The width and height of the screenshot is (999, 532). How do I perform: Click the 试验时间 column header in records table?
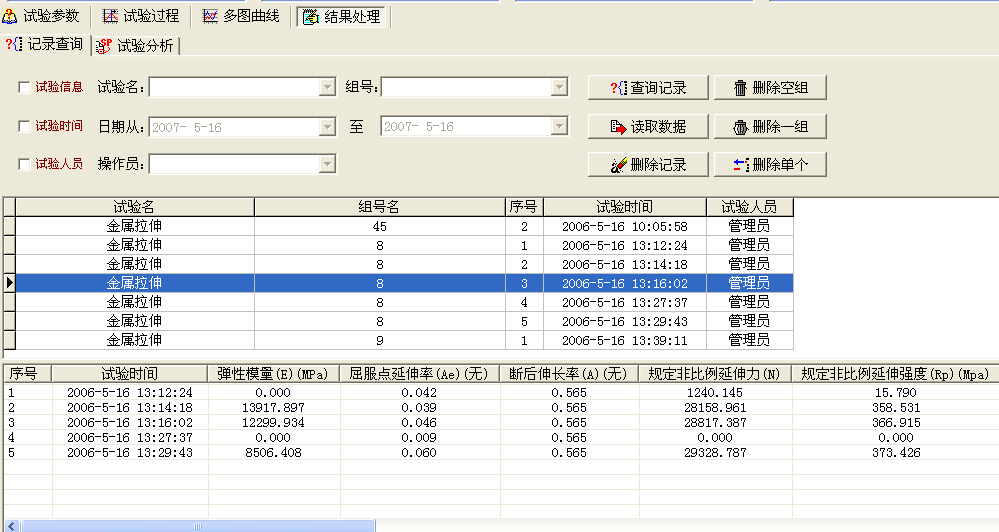pos(624,207)
